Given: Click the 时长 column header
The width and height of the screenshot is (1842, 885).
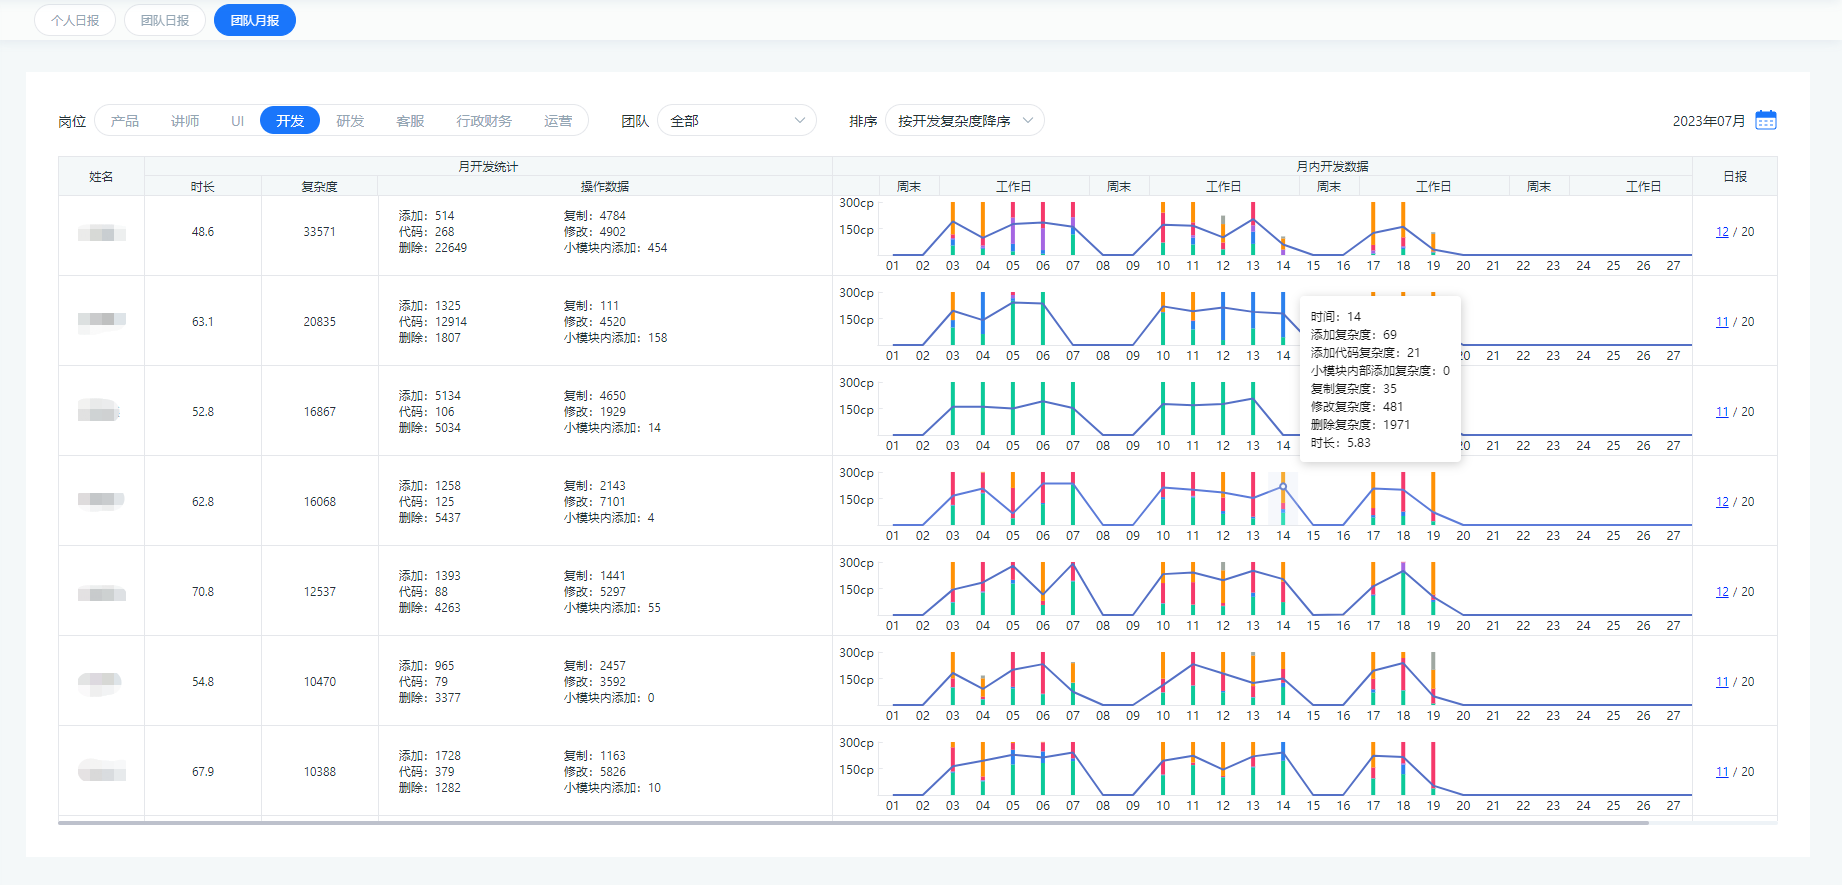Looking at the screenshot, I should click(203, 186).
